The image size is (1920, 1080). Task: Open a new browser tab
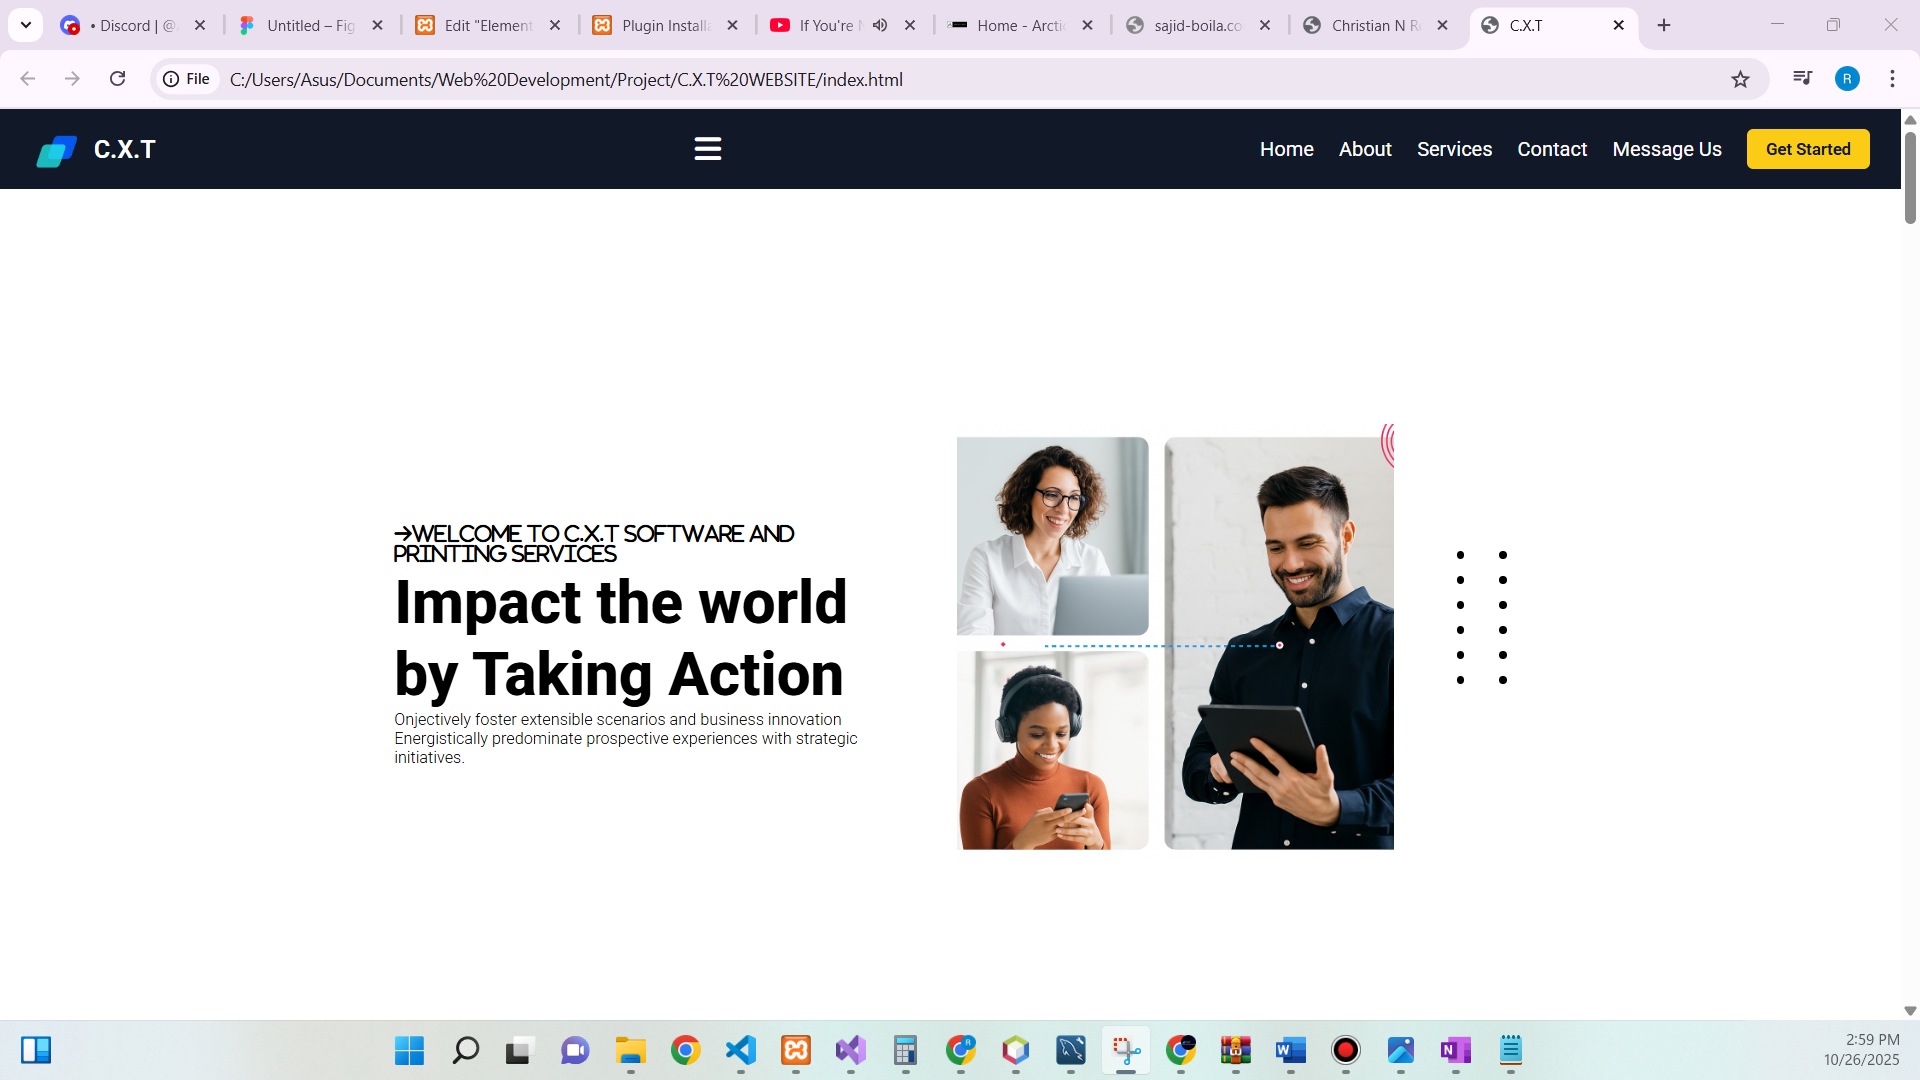coord(1664,25)
